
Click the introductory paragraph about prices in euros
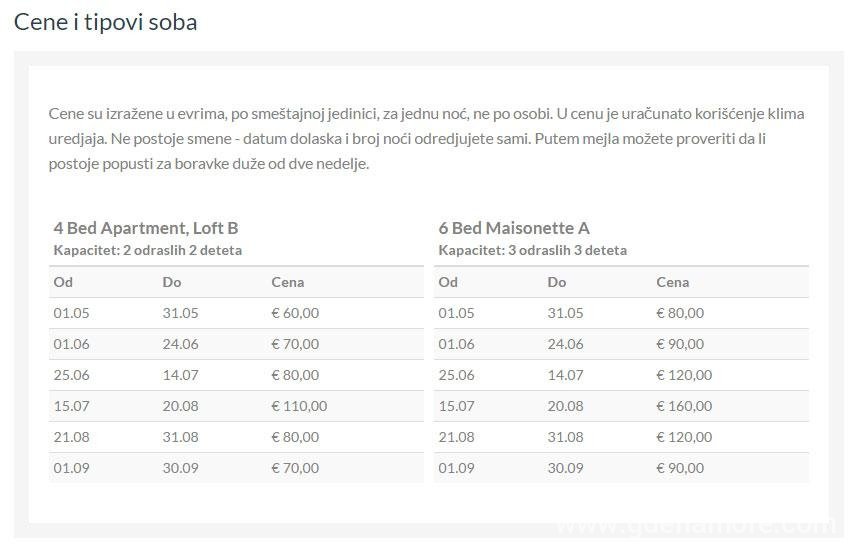426,138
